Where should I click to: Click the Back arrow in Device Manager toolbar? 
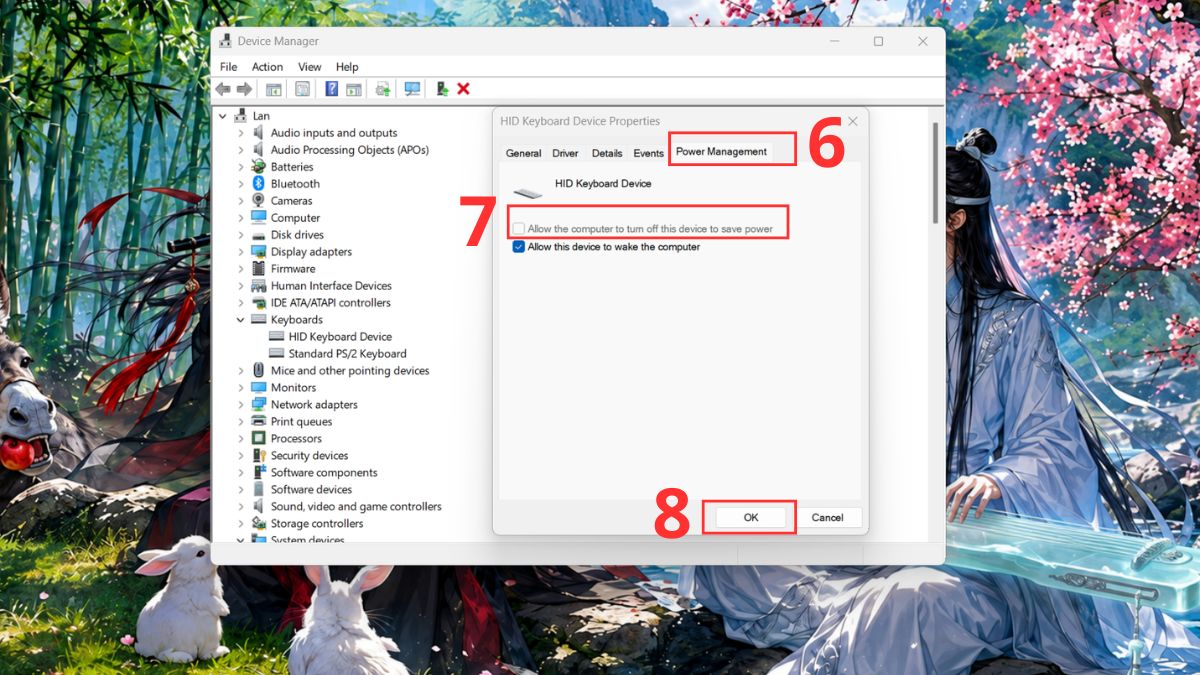click(x=223, y=89)
